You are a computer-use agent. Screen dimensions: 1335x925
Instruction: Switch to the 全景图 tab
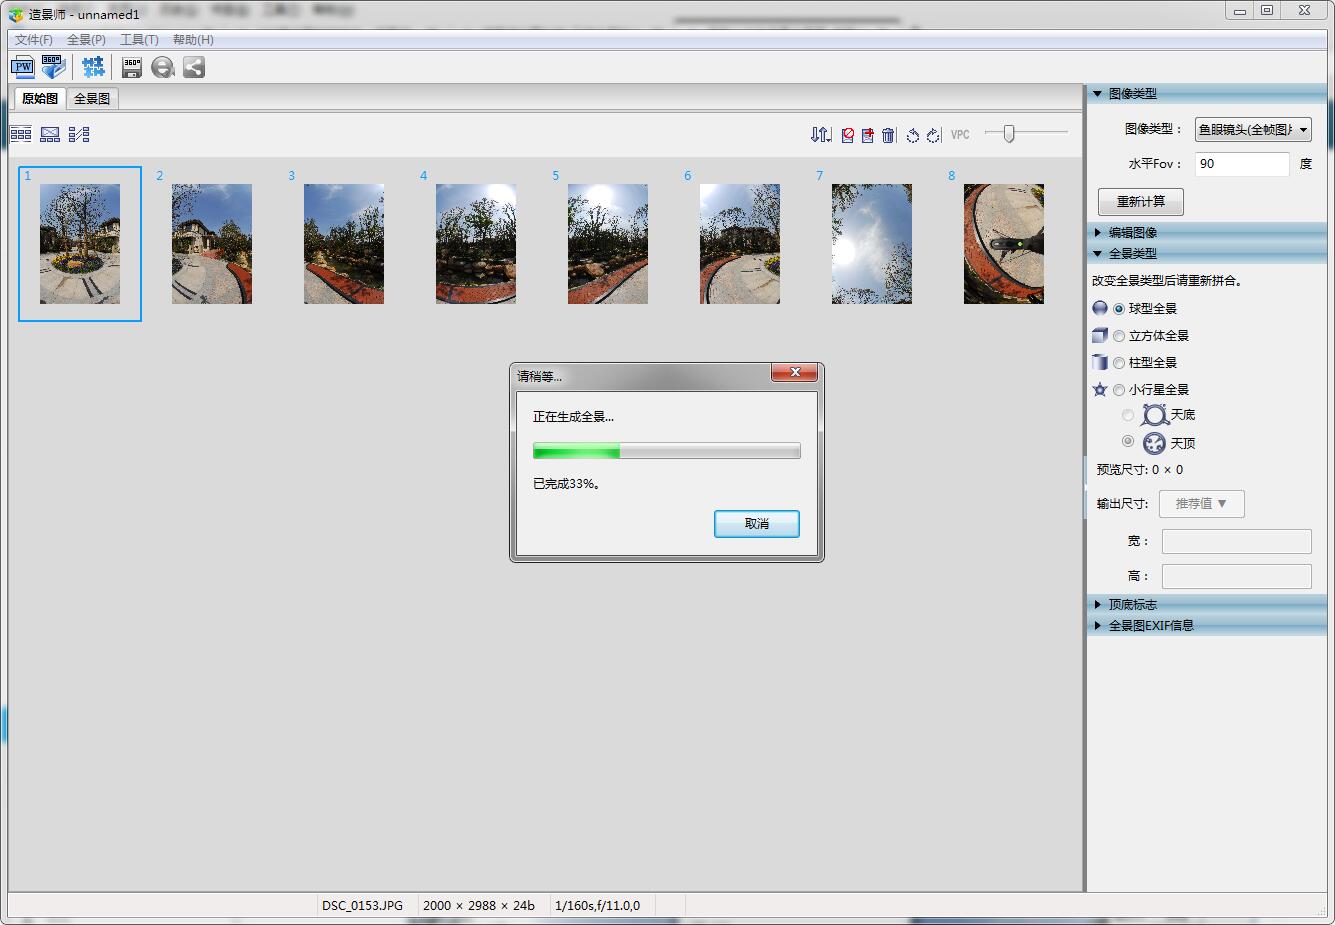coord(92,99)
